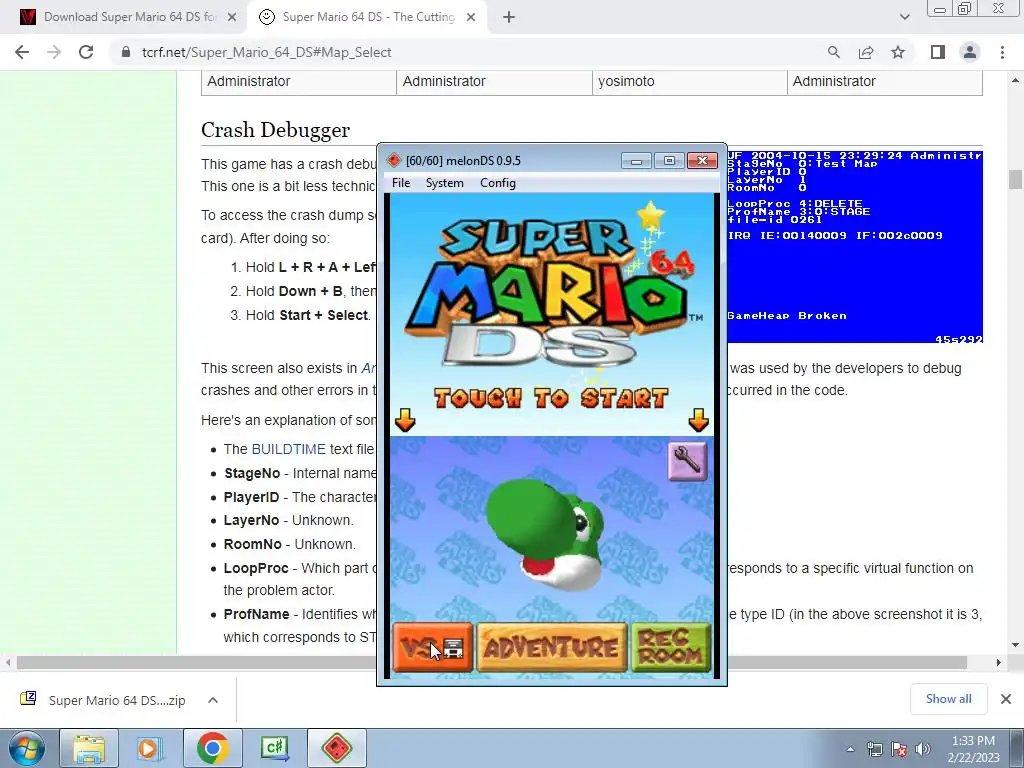The image size is (1024, 768).
Task: Open volume speaker tray icon
Action: [x=923, y=749]
